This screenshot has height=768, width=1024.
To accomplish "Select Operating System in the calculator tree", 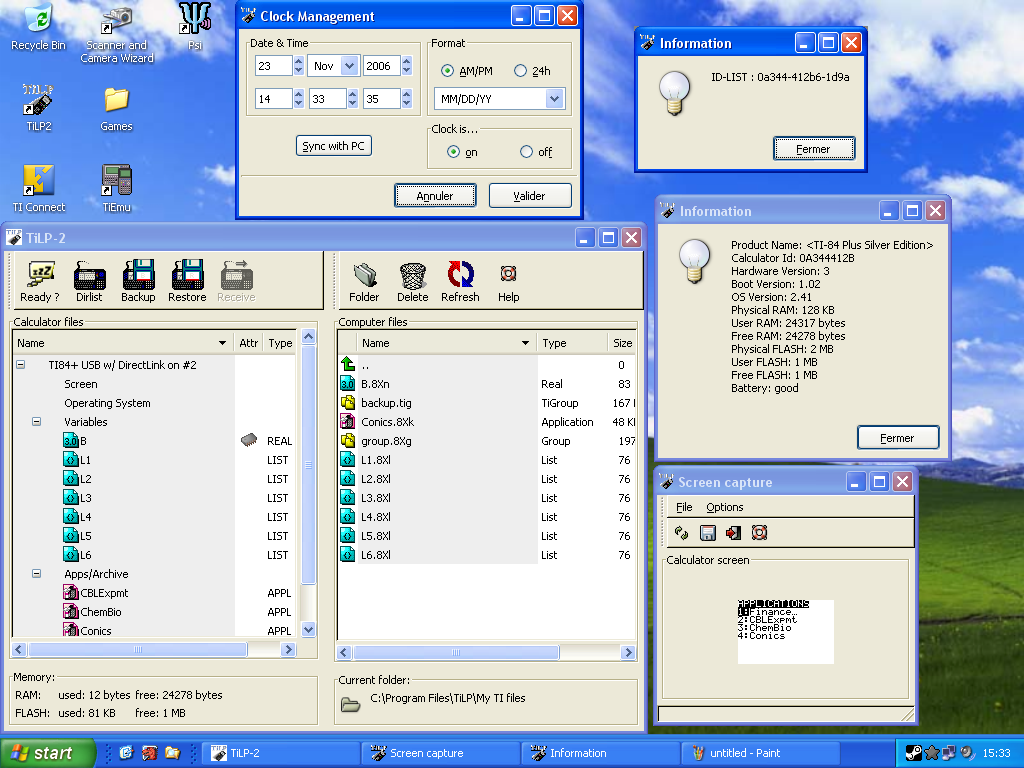I will pyautogui.click(x=107, y=403).
